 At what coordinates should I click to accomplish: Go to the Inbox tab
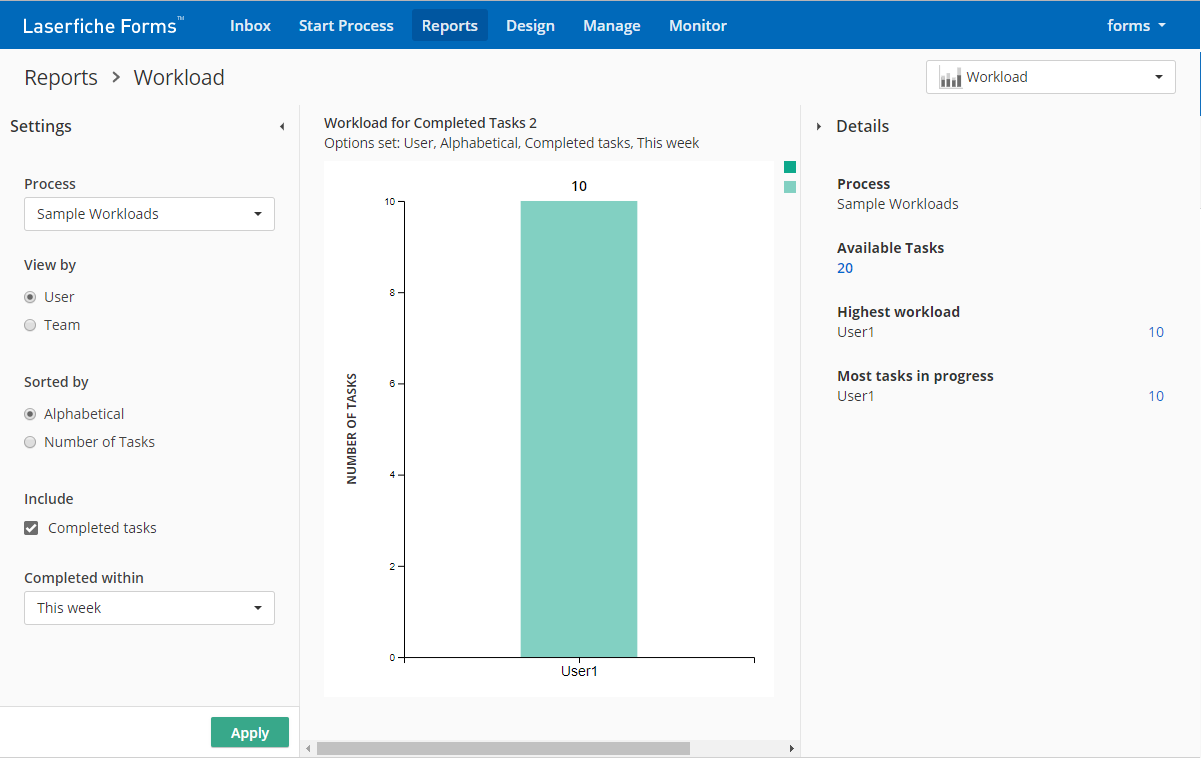click(x=250, y=26)
